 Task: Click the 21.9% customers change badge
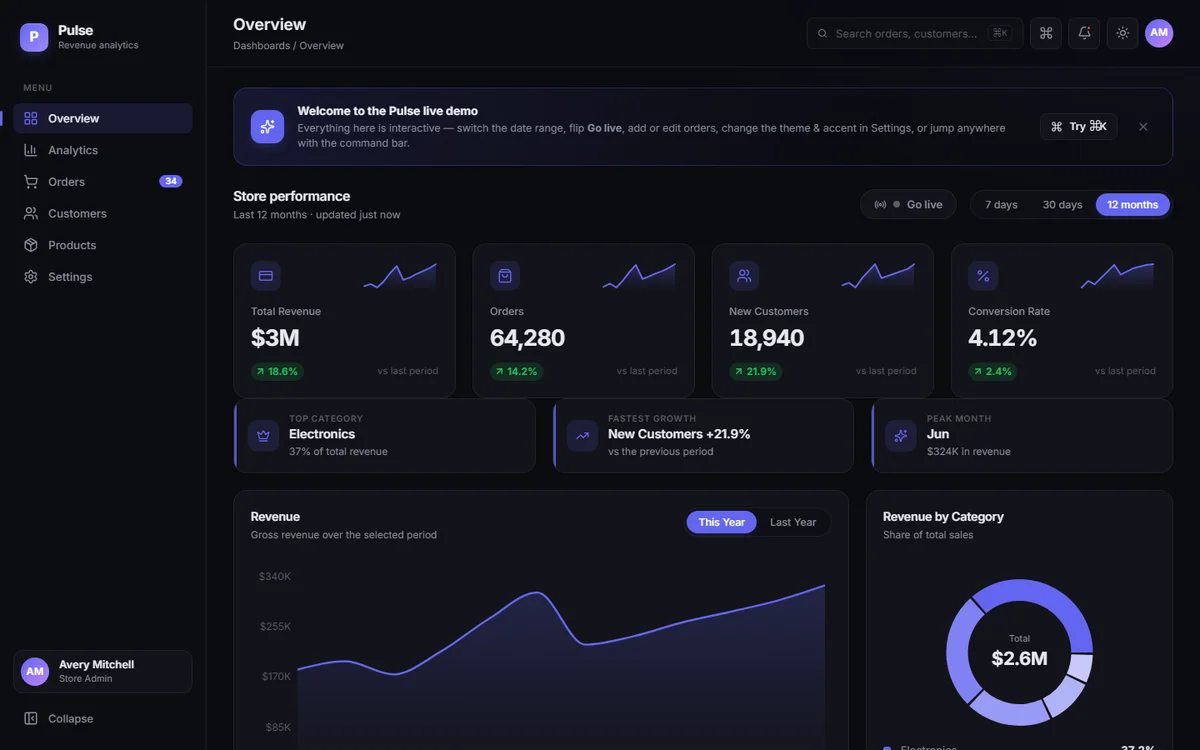755,371
